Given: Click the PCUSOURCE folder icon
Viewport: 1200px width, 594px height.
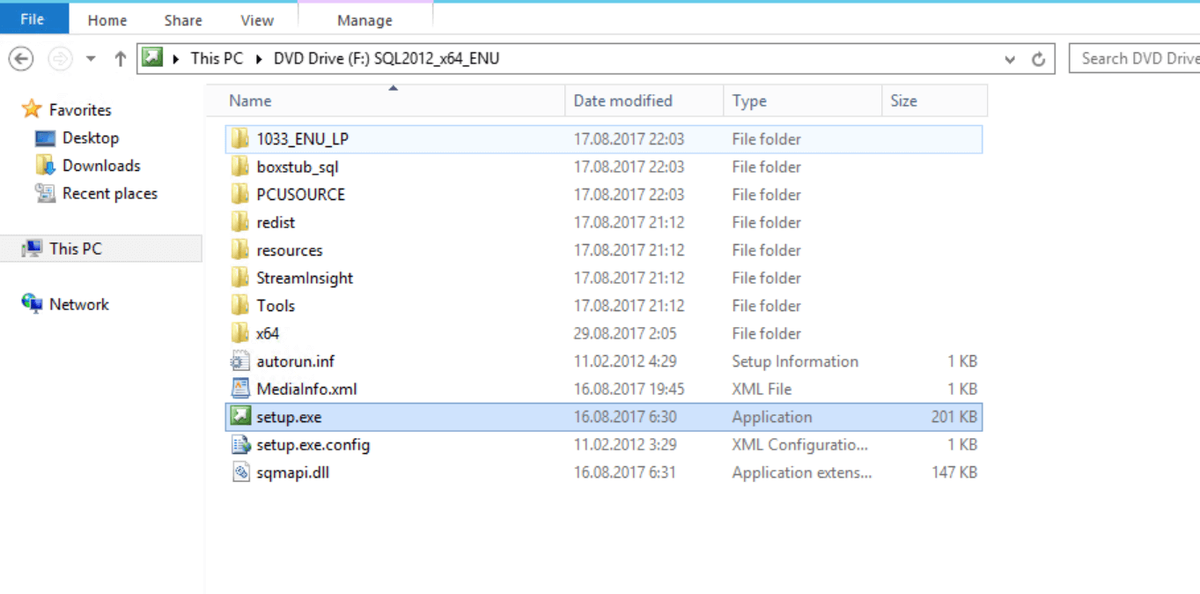Looking at the screenshot, I should pyautogui.click(x=240, y=195).
